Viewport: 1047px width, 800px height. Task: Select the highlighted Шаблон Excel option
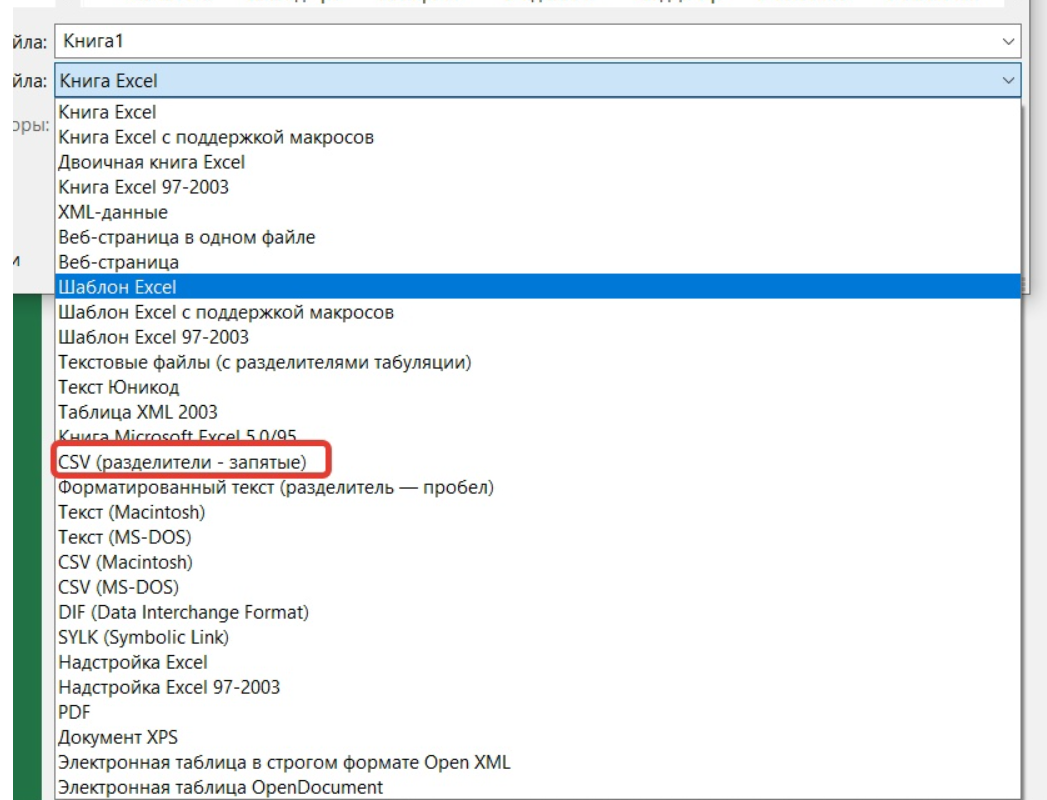click(538, 287)
